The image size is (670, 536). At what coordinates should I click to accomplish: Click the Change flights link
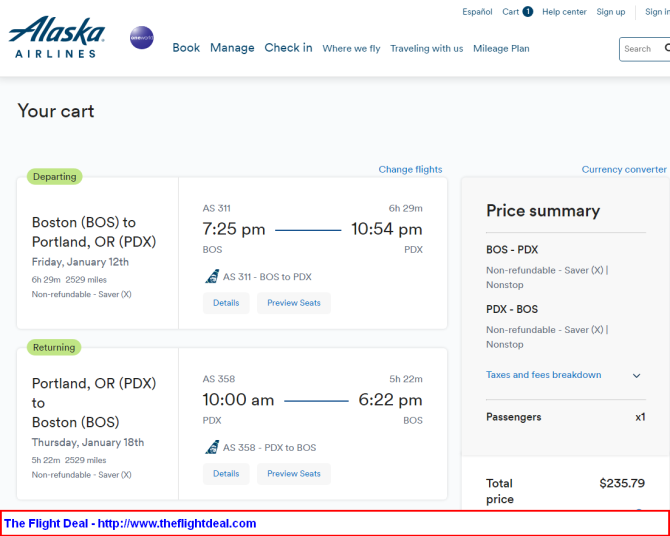pyautogui.click(x=410, y=169)
